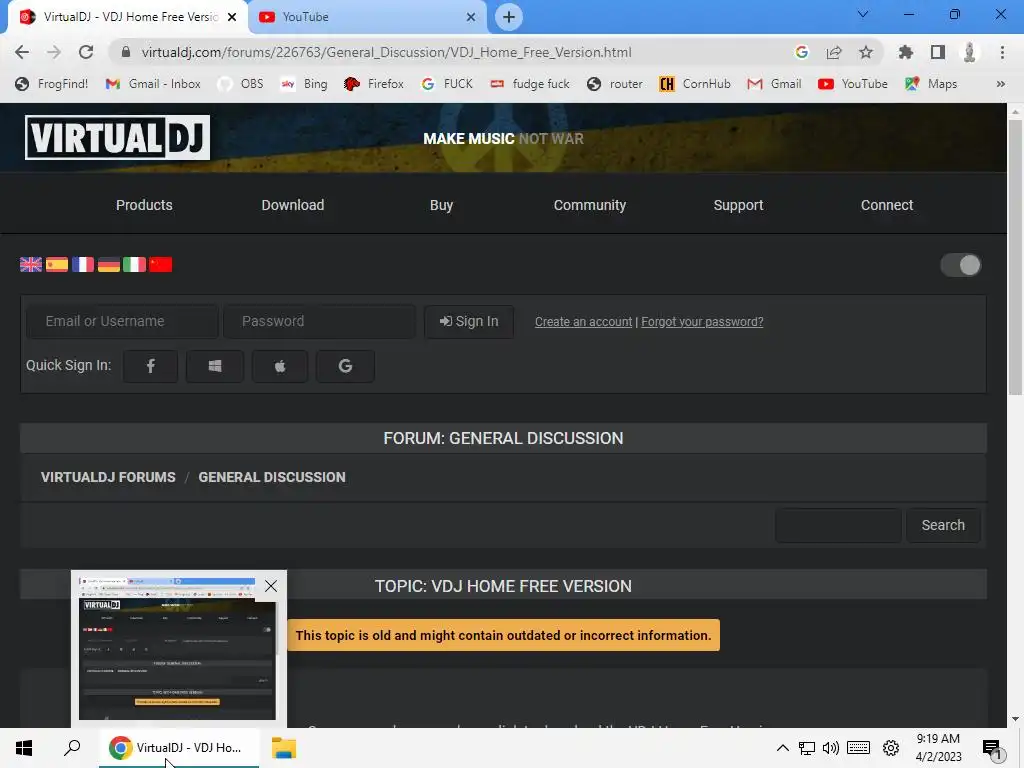The width and height of the screenshot is (1024, 768).
Task: Focus the Password field
Action: point(319,321)
